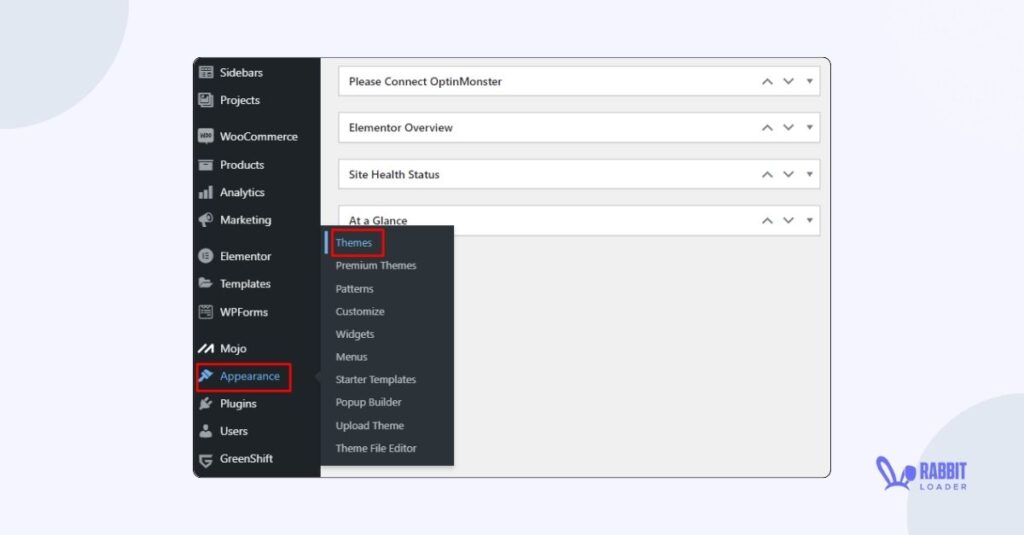Open the Products menu label

coord(242,165)
